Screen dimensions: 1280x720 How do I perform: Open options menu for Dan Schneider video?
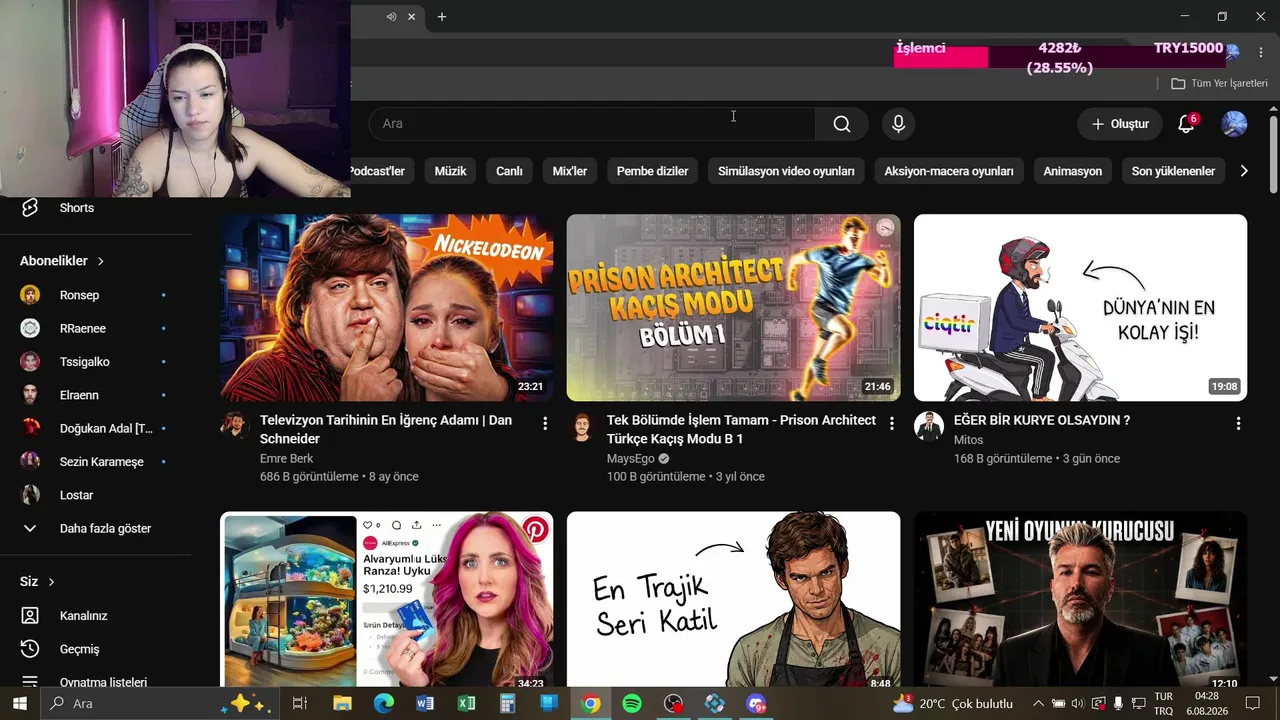coord(545,424)
